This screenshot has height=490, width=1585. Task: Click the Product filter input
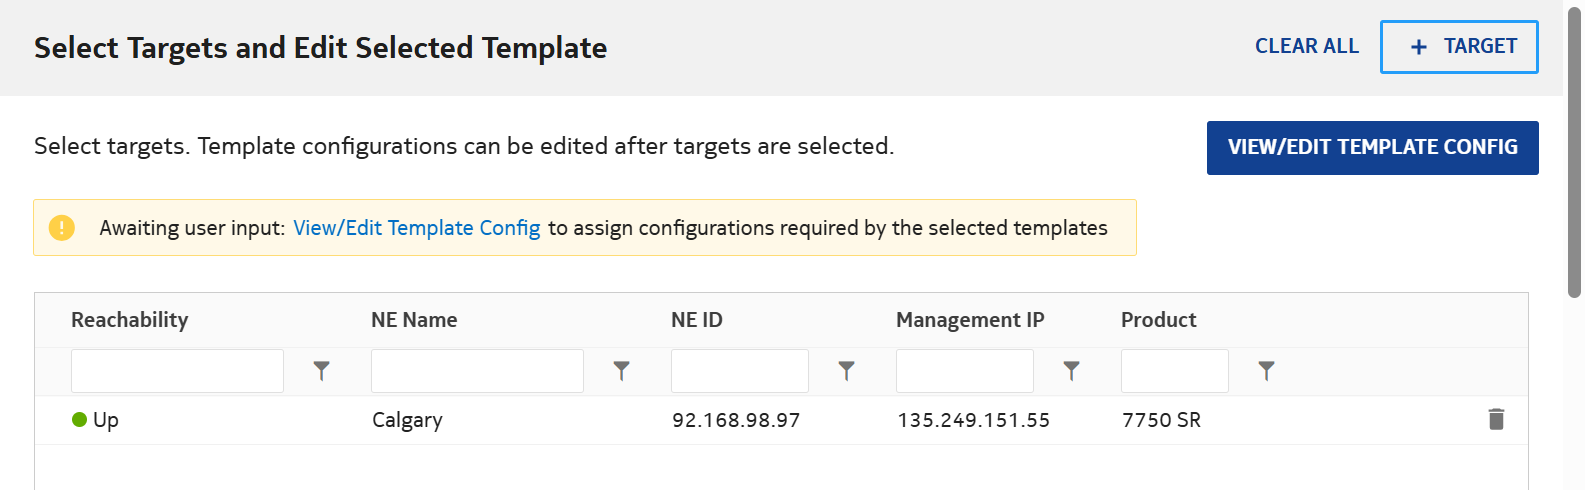pos(1174,371)
